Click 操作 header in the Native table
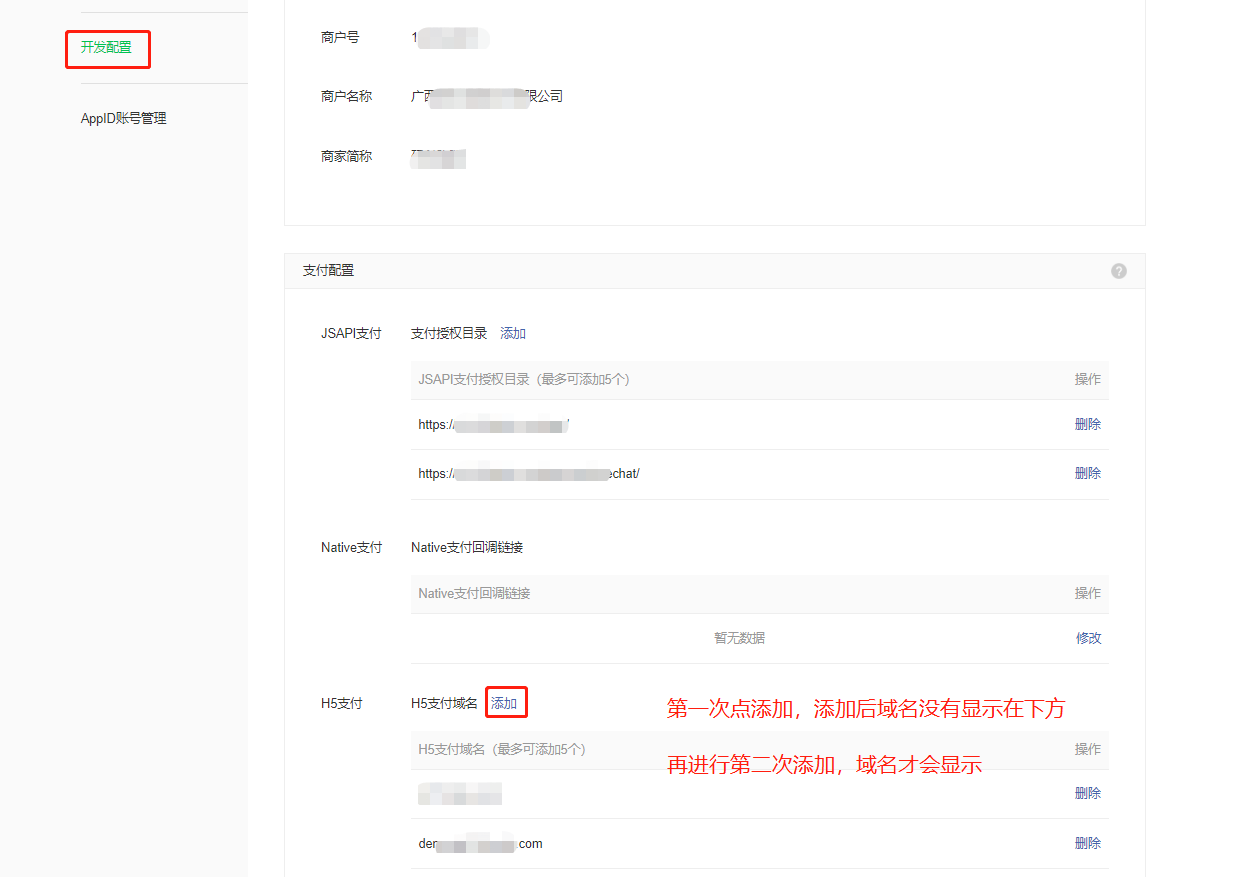 click(1088, 593)
